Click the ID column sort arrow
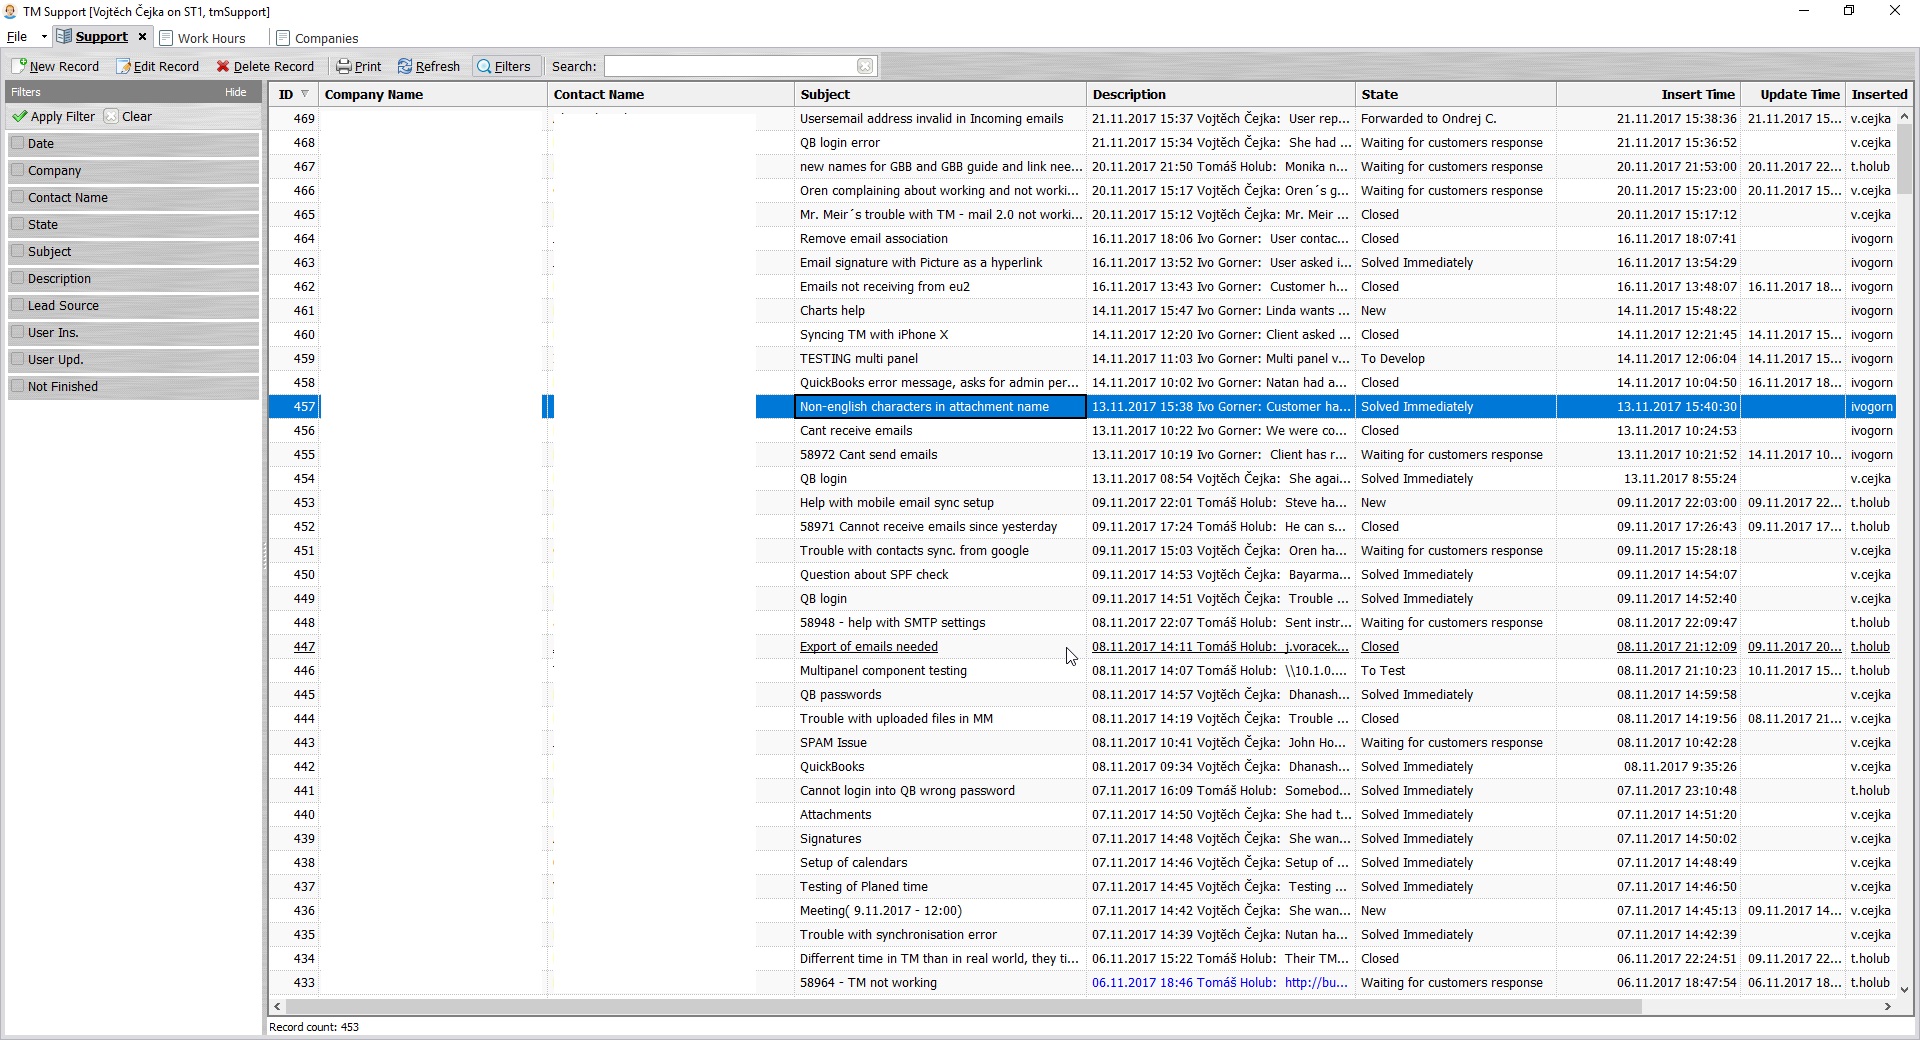The height and width of the screenshot is (1040, 1920). click(x=305, y=94)
